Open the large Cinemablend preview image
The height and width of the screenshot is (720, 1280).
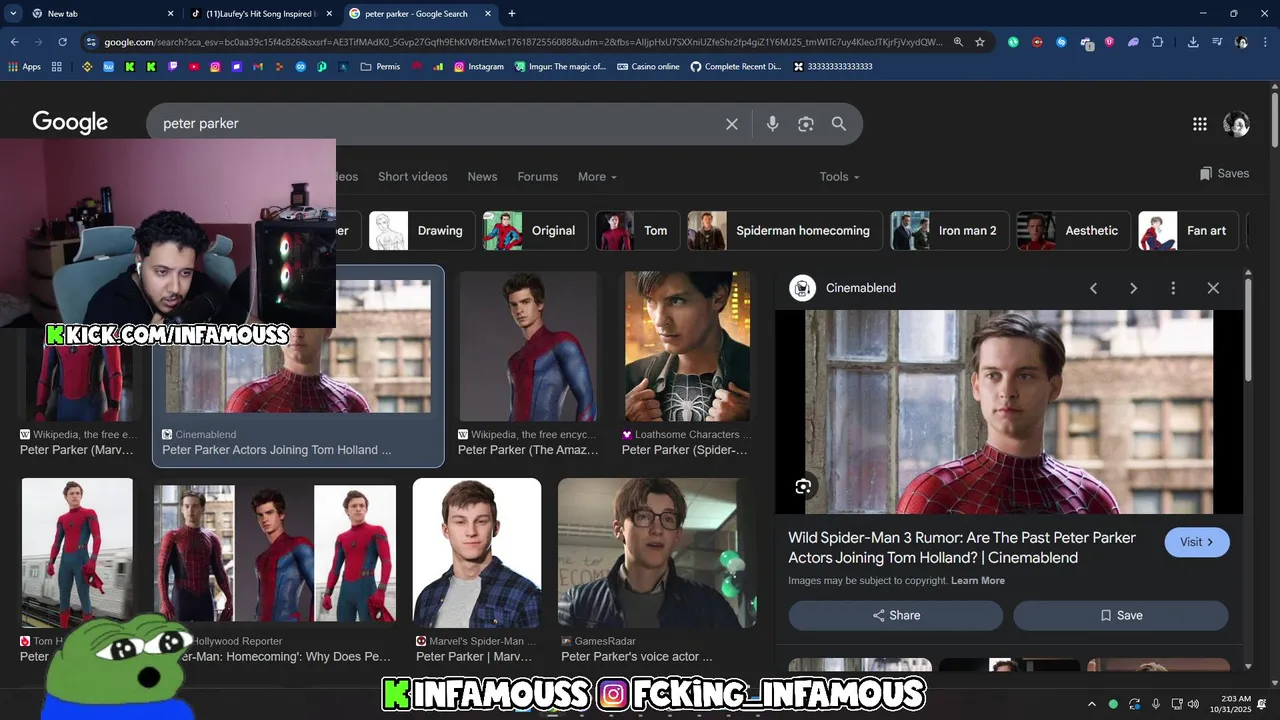pos(1009,412)
